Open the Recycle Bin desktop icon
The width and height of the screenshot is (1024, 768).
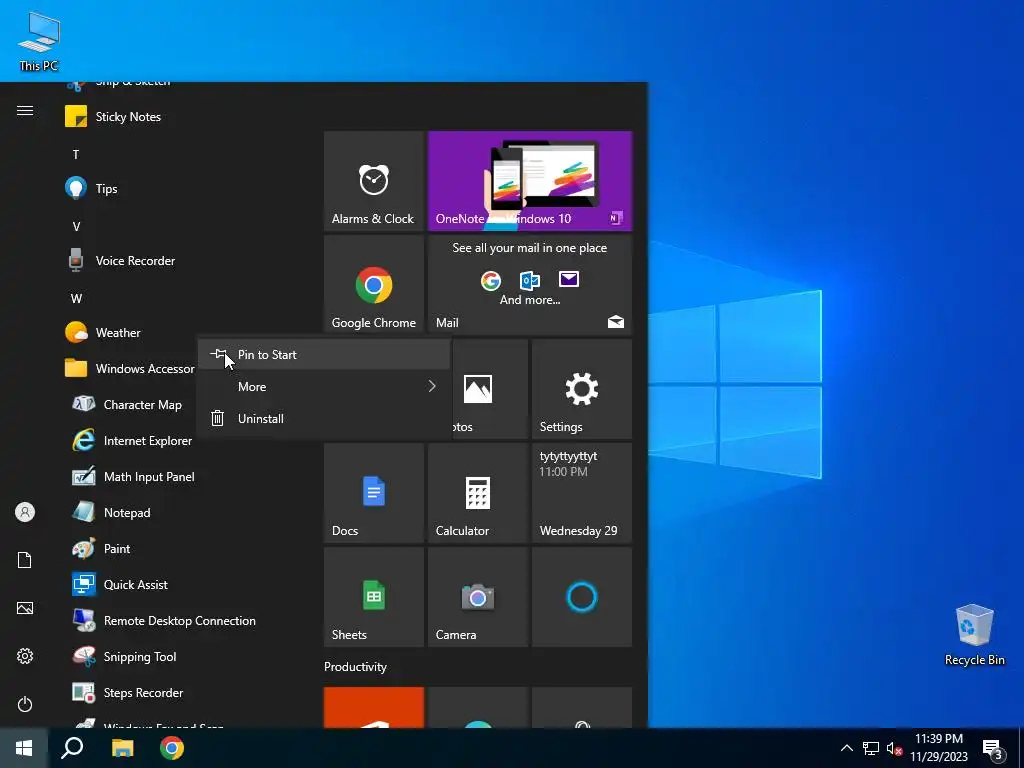[x=974, y=635]
